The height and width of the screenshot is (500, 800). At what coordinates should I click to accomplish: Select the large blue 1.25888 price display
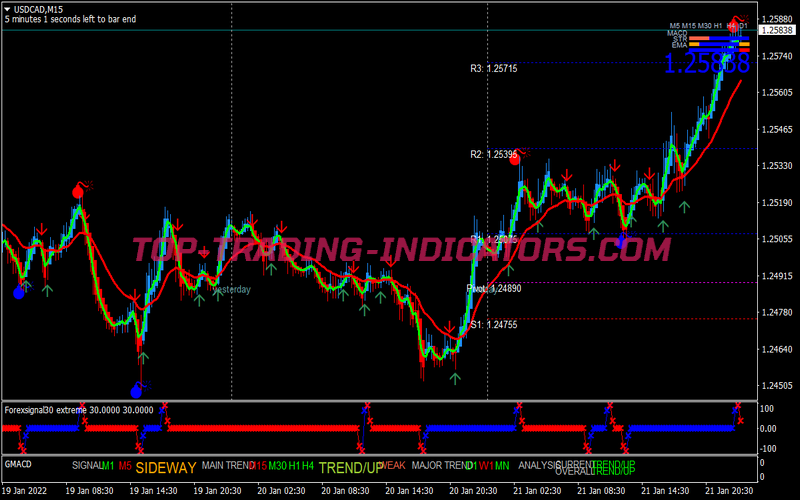pos(707,65)
